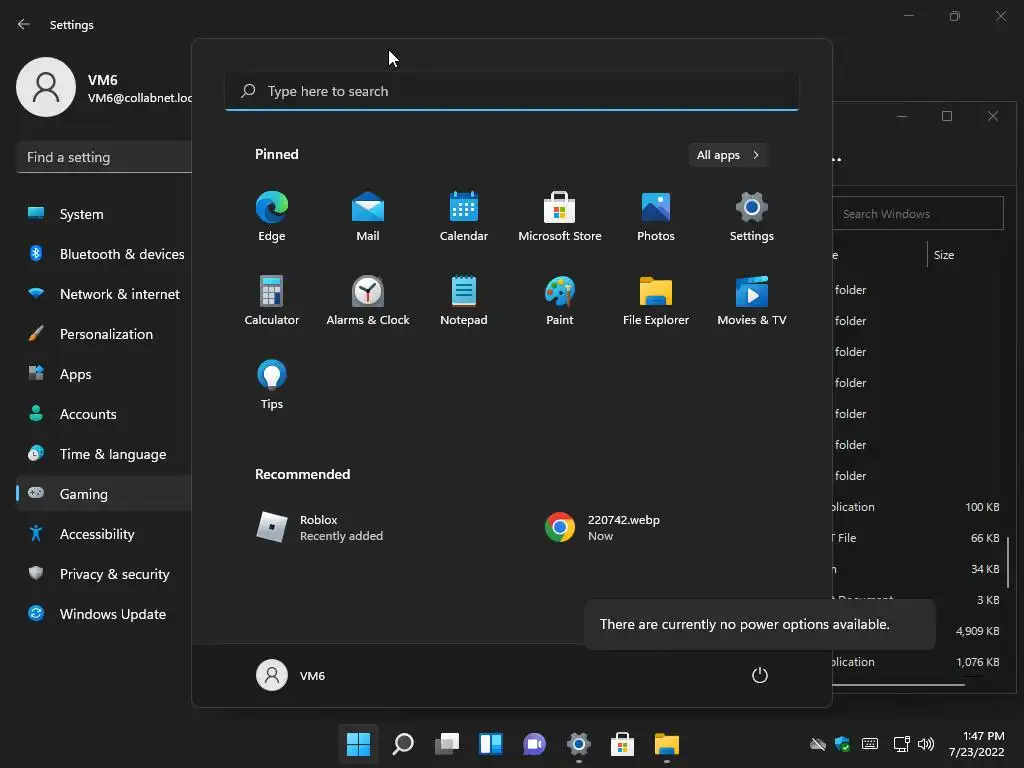The width and height of the screenshot is (1024, 768).
Task: Open Accounts settings
Action: pos(104,414)
